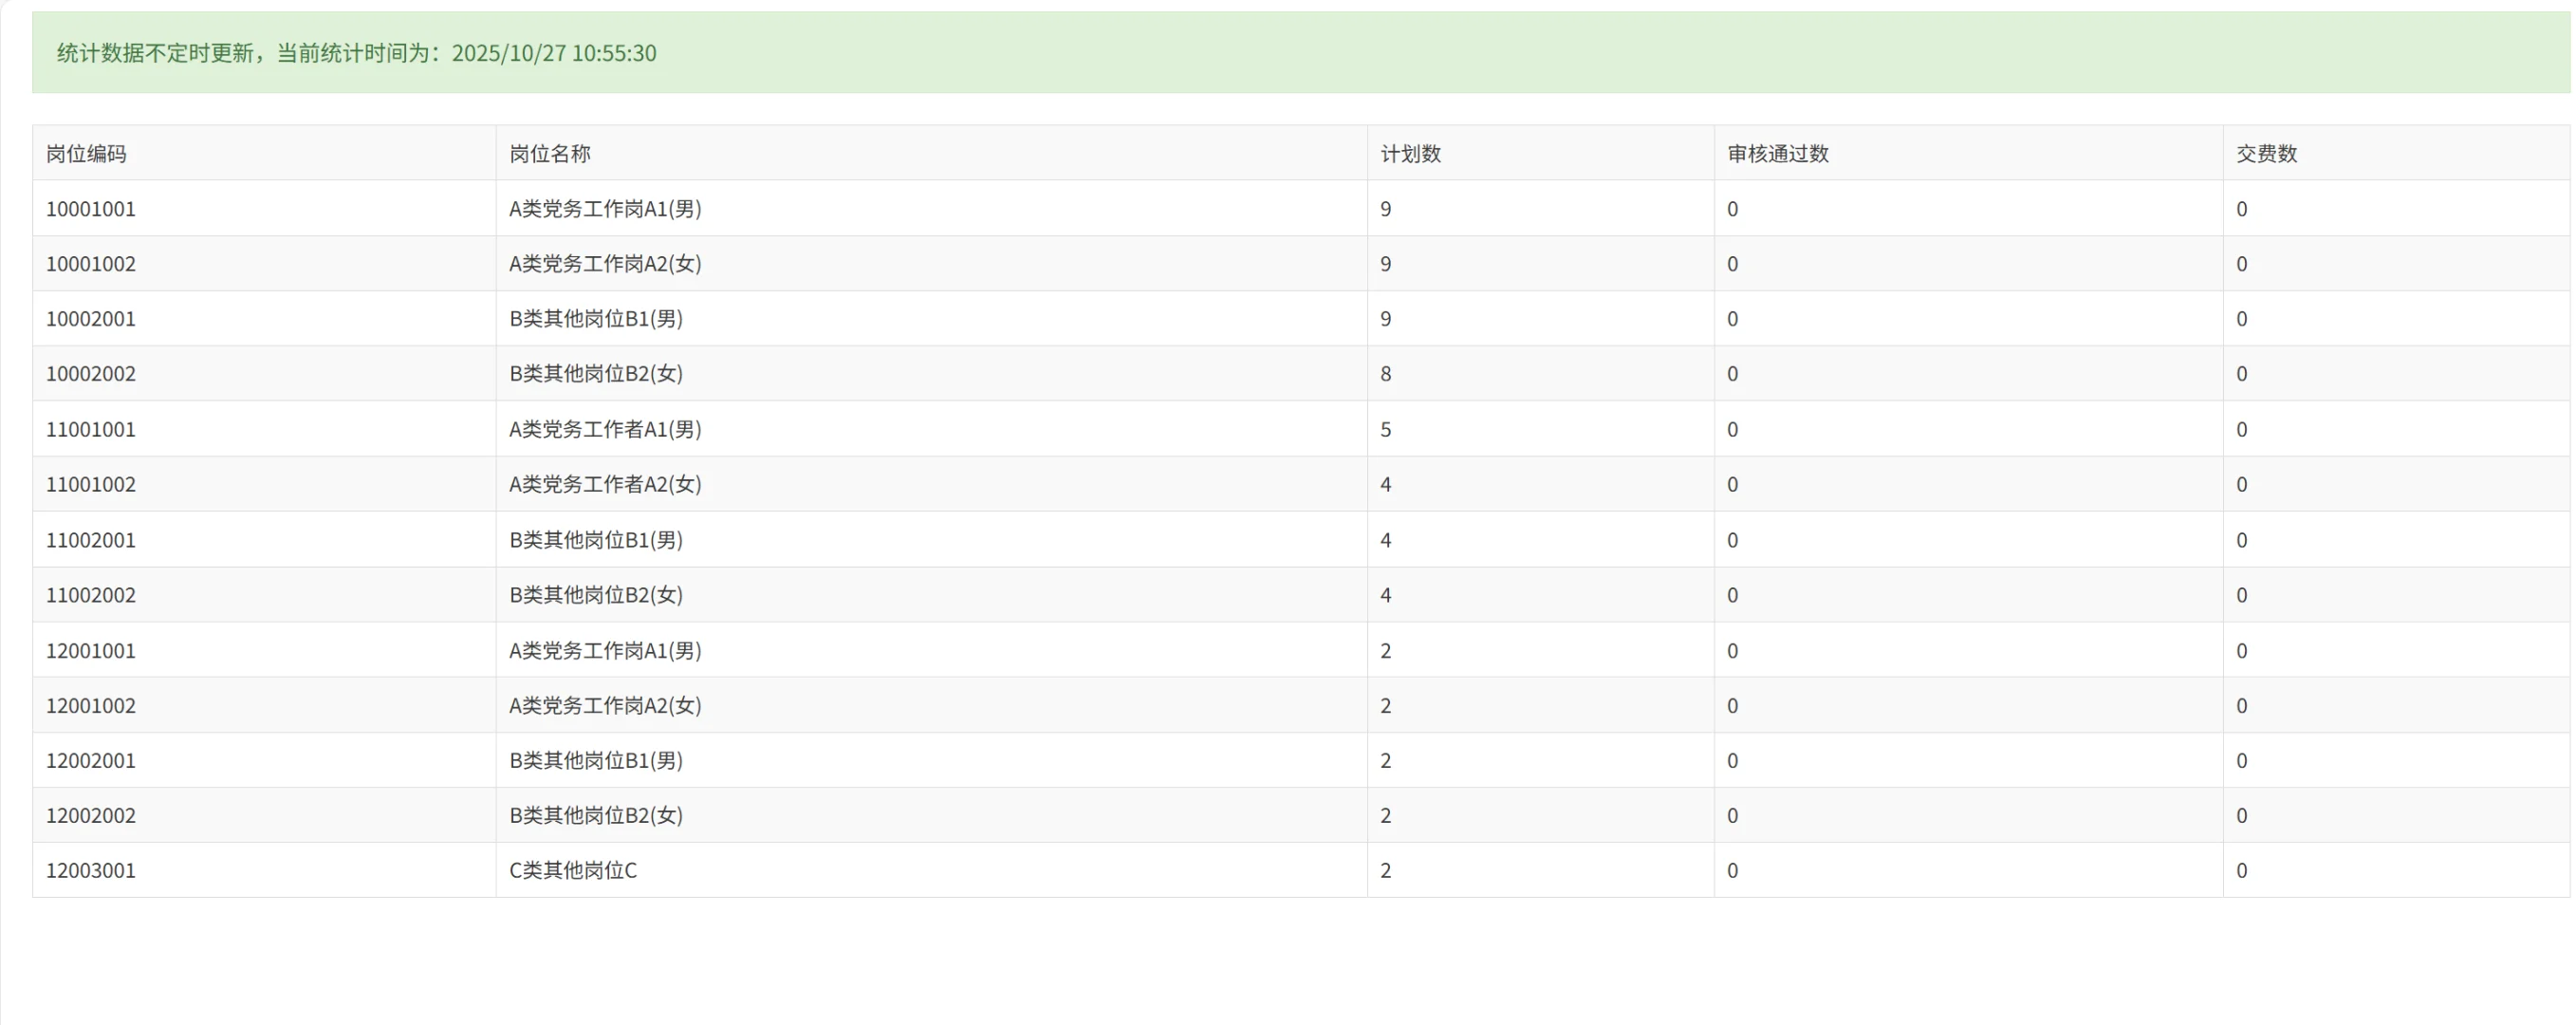This screenshot has height=1025, width=2576.
Task: Click the 岗位编码 column header
Action: [86, 153]
